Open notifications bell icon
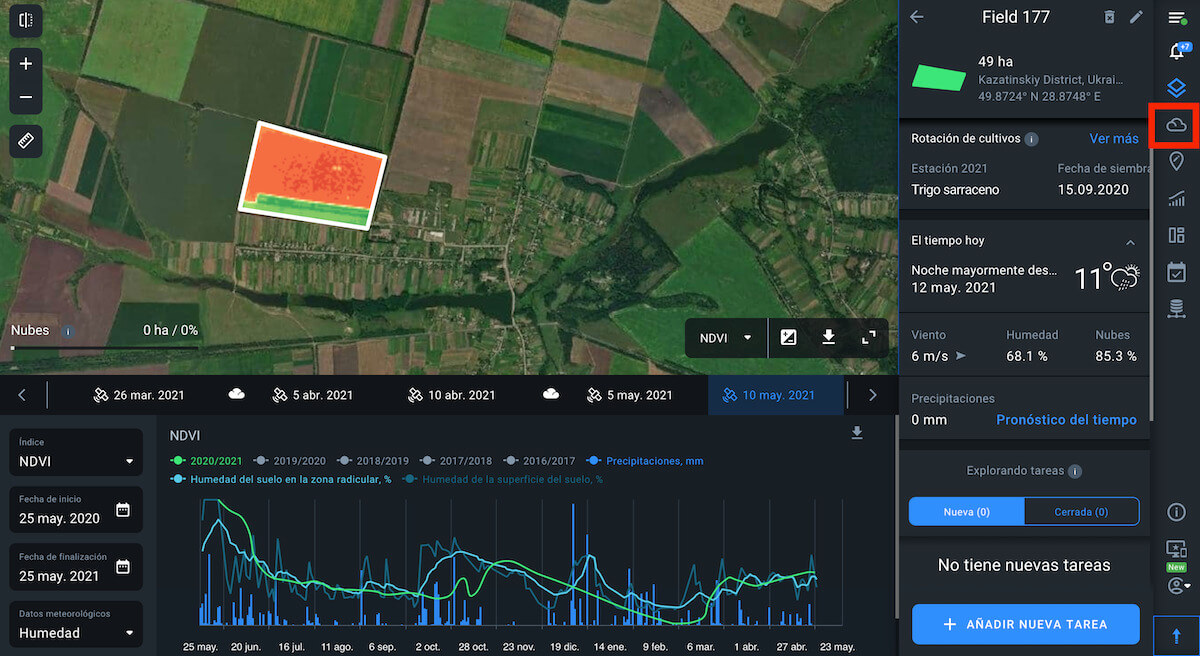The width and height of the screenshot is (1200, 656). pos(1176,53)
